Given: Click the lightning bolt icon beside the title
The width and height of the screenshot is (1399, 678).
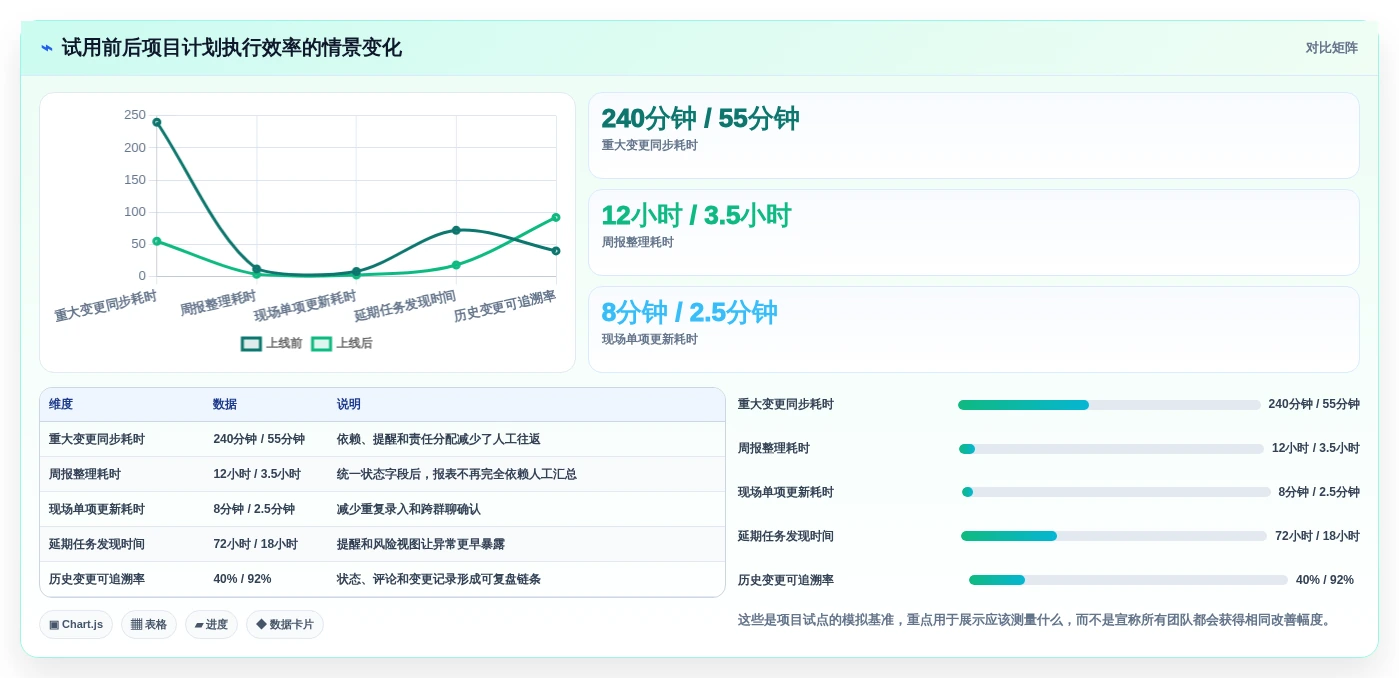Looking at the screenshot, I should 47,48.
